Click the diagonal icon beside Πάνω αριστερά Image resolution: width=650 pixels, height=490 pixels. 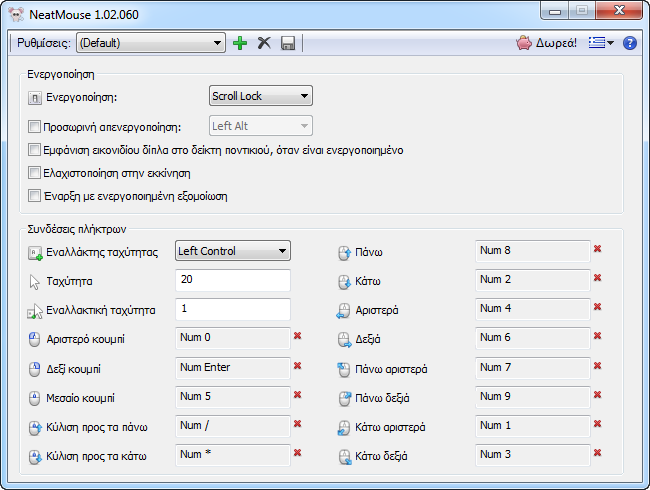[x=344, y=369]
